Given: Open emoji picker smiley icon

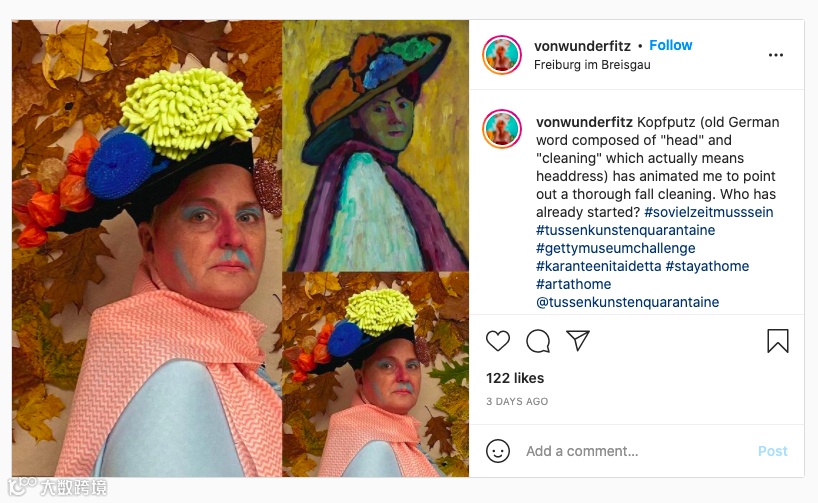Looking at the screenshot, I should click(x=498, y=451).
